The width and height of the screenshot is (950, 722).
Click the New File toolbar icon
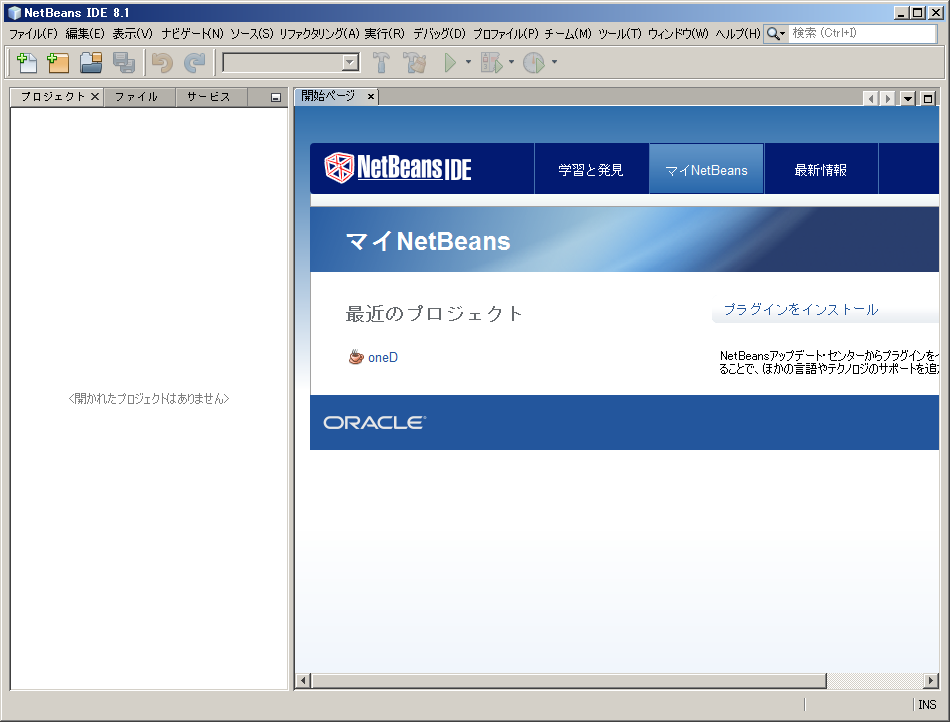(x=27, y=62)
